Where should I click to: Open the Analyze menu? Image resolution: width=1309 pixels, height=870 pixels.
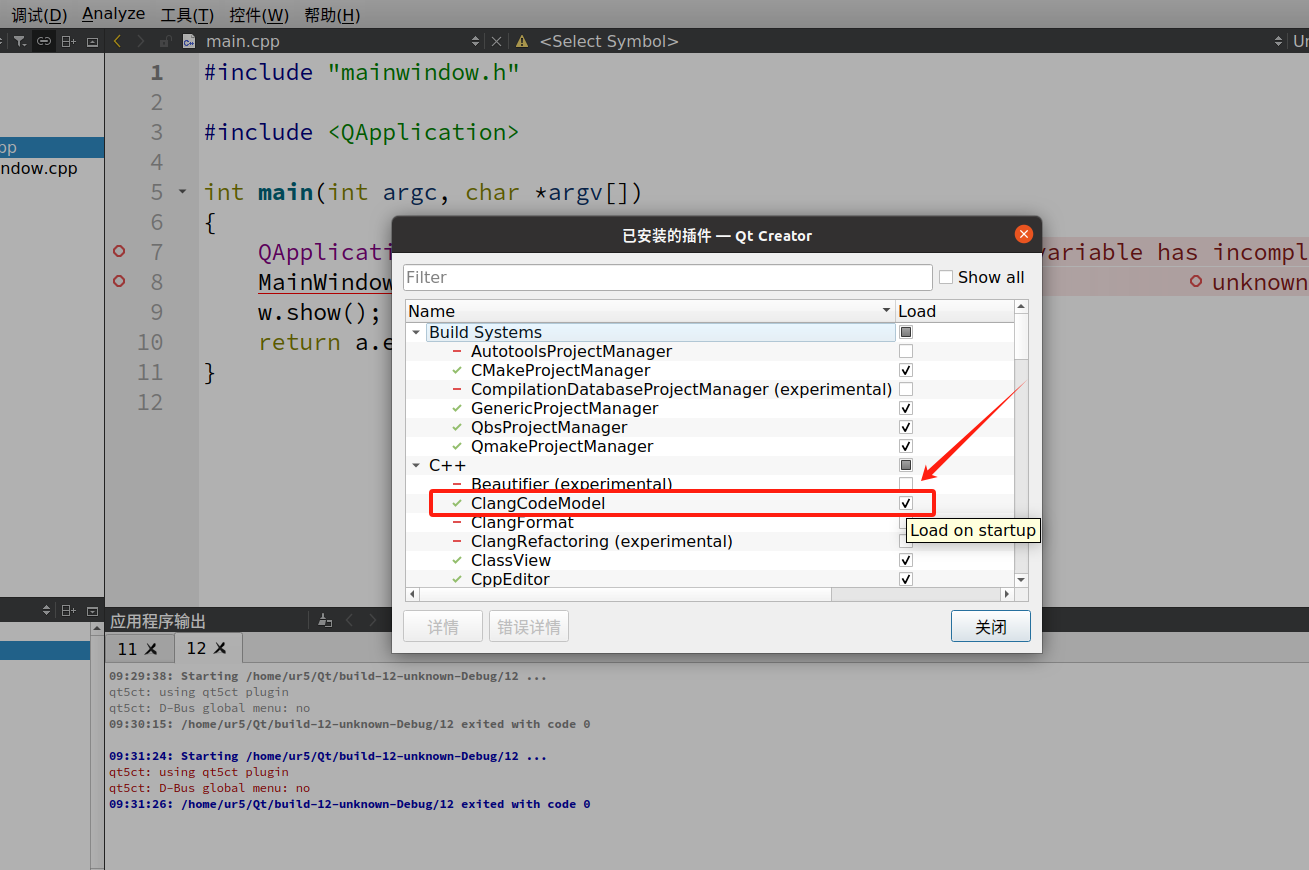click(113, 14)
